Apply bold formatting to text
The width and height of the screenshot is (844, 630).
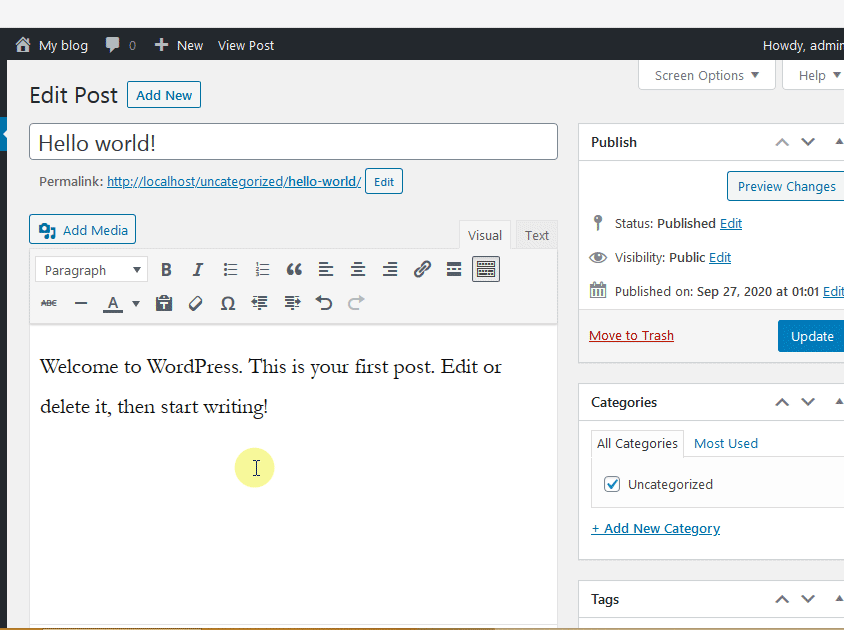(166, 268)
